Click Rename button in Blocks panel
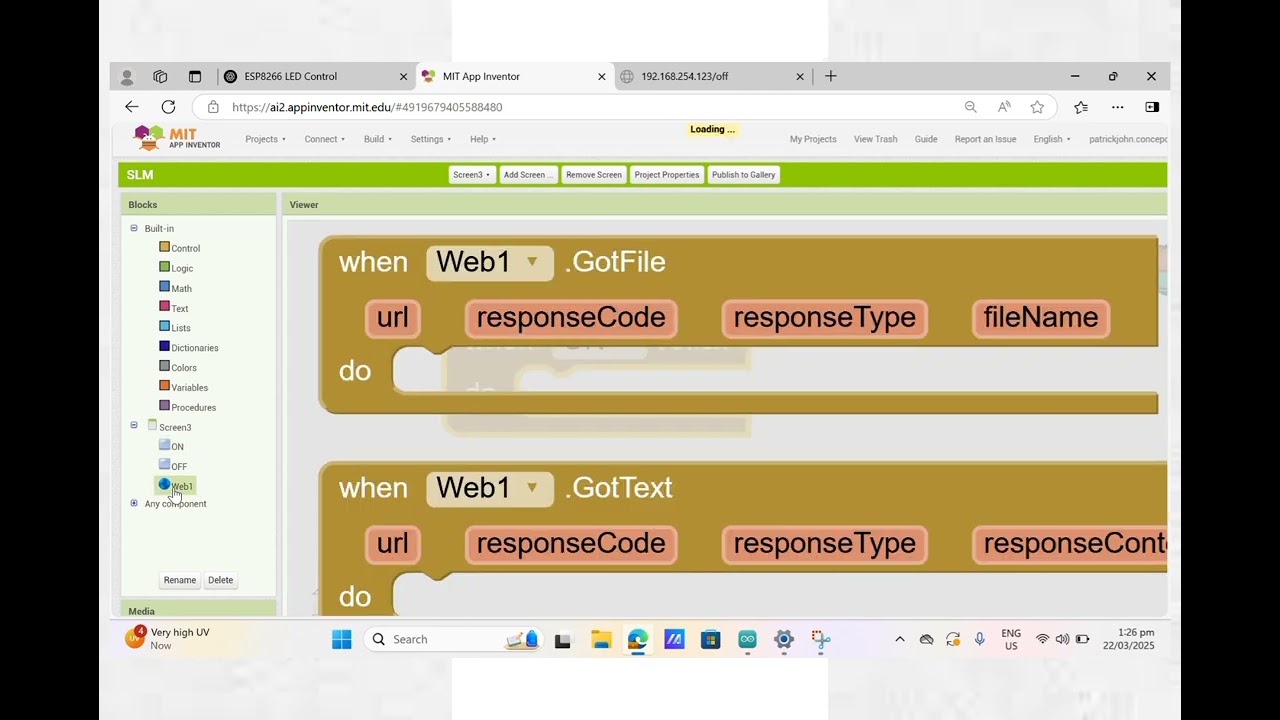Image resolution: width=1280 pixels, height=720 pixels. click(180, 580)
